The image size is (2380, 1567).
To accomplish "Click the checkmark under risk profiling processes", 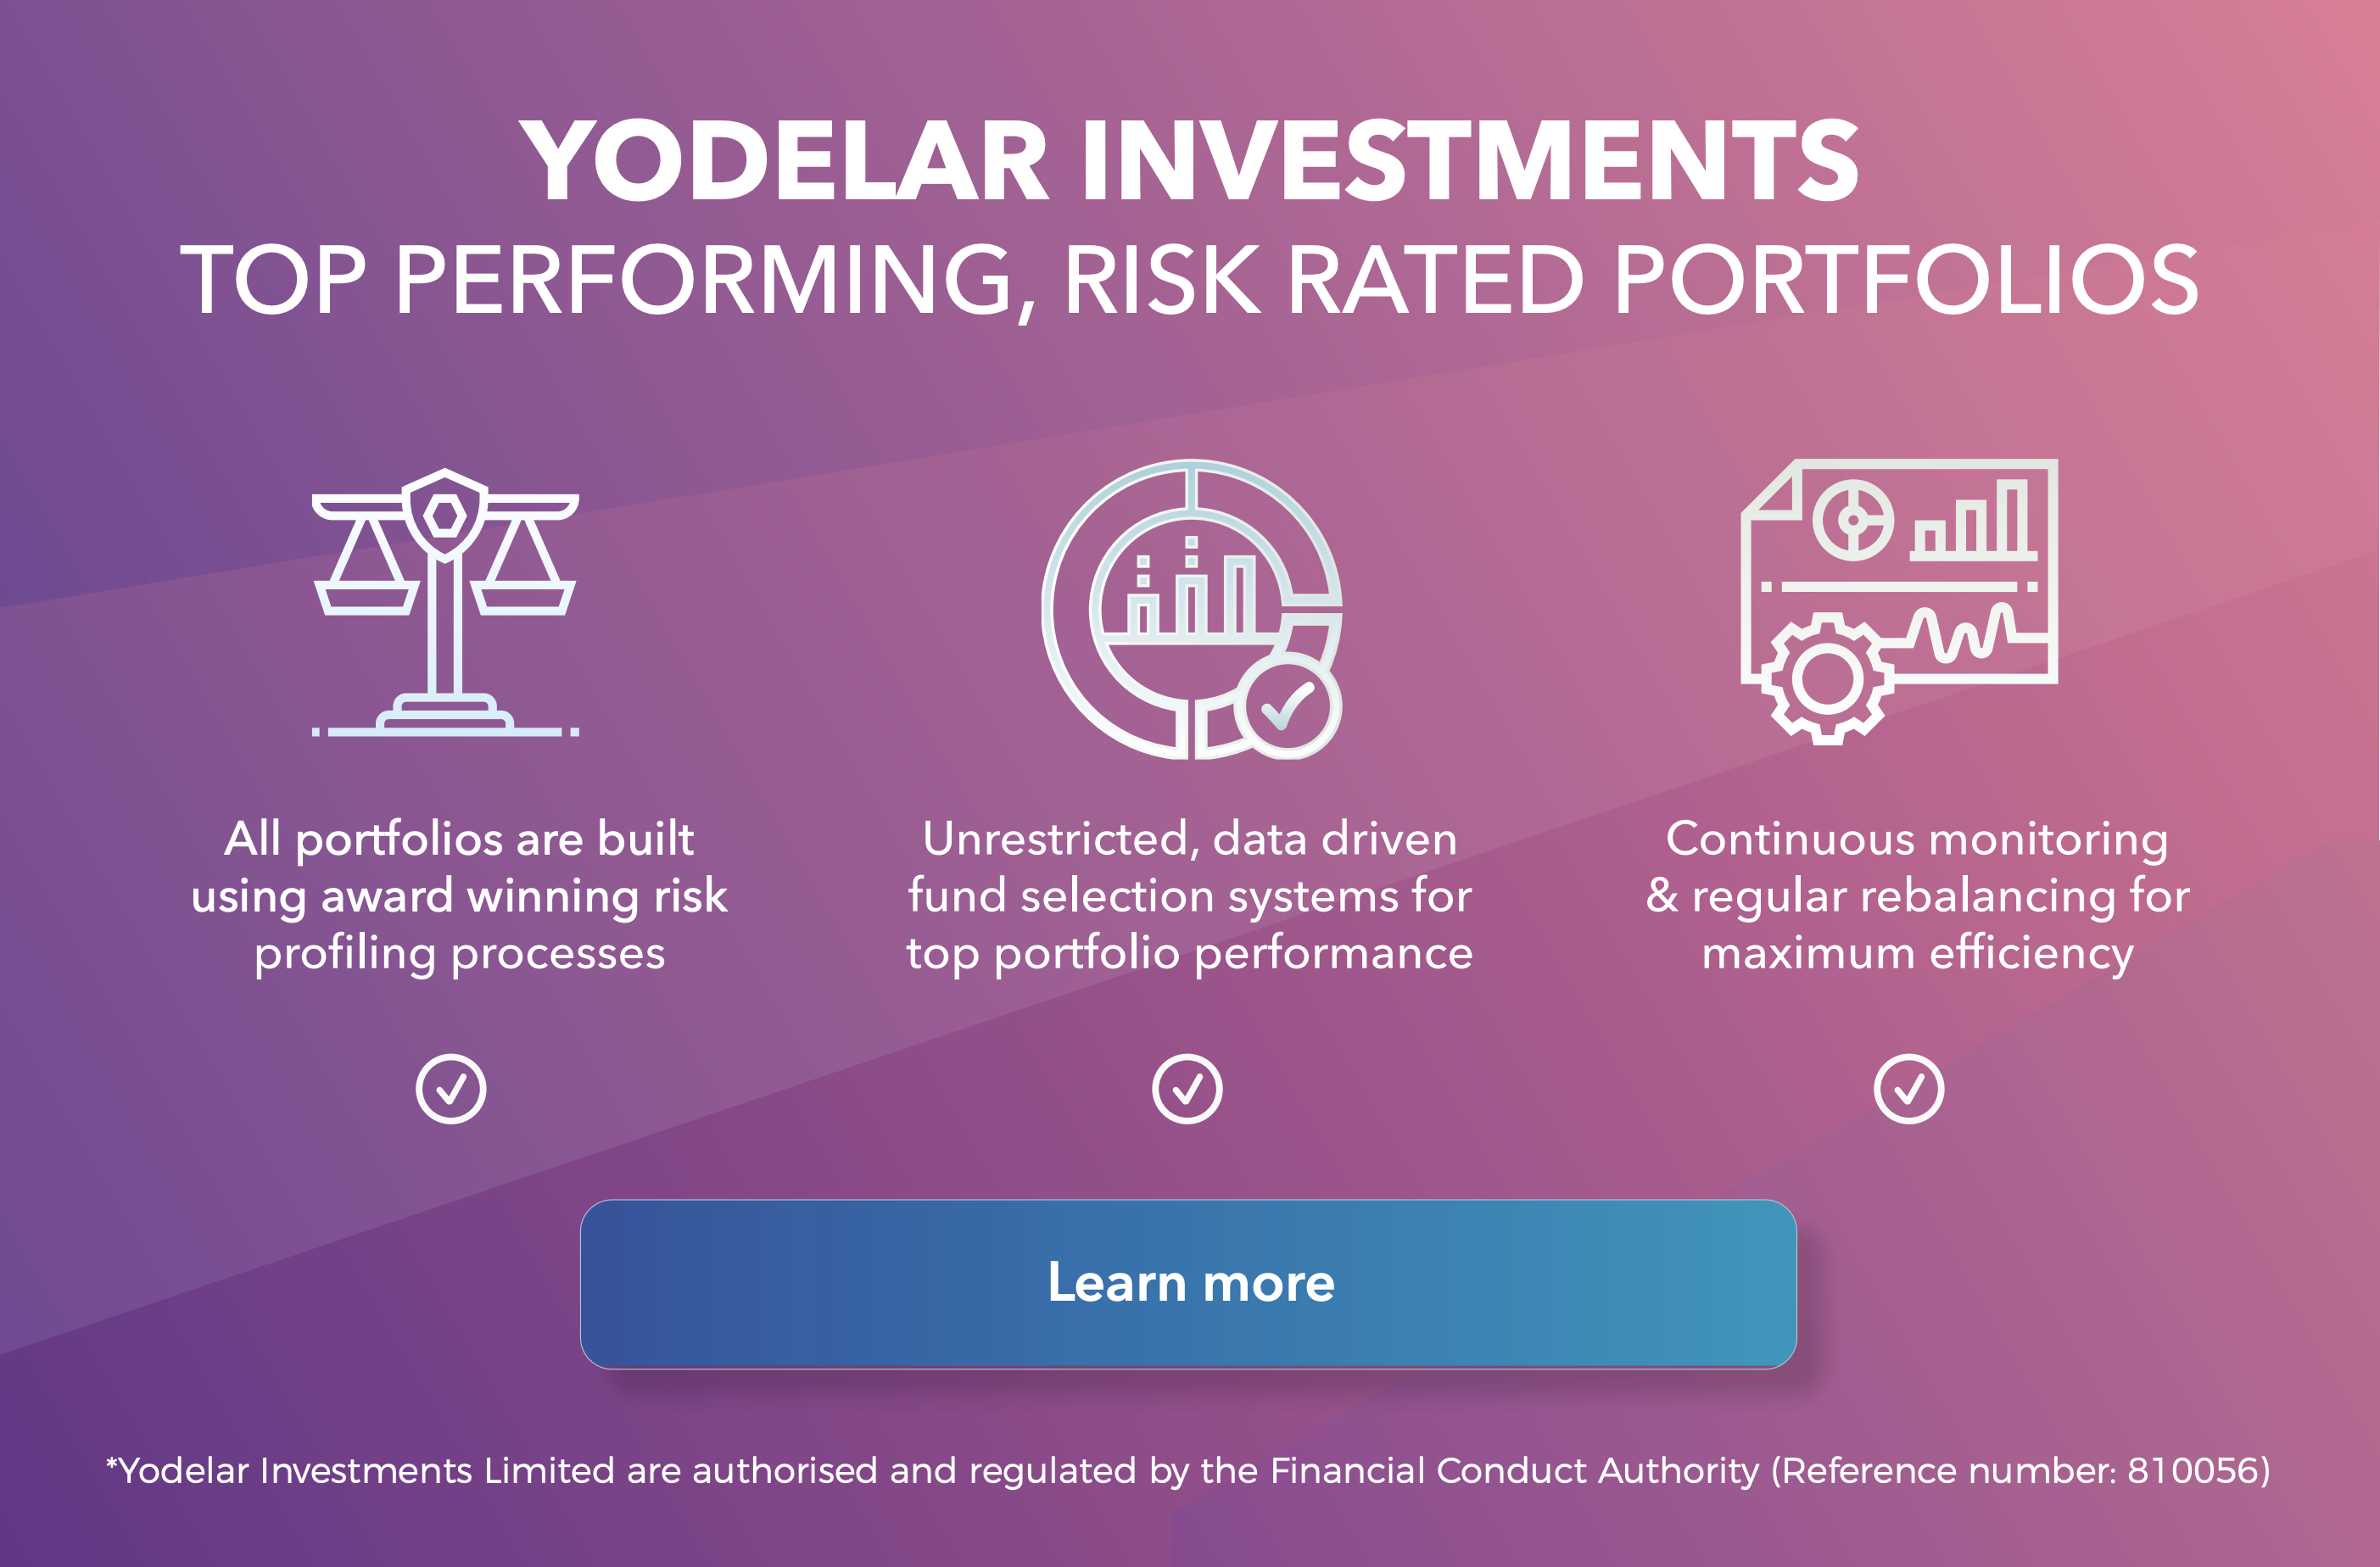I will click(451, 1089).
